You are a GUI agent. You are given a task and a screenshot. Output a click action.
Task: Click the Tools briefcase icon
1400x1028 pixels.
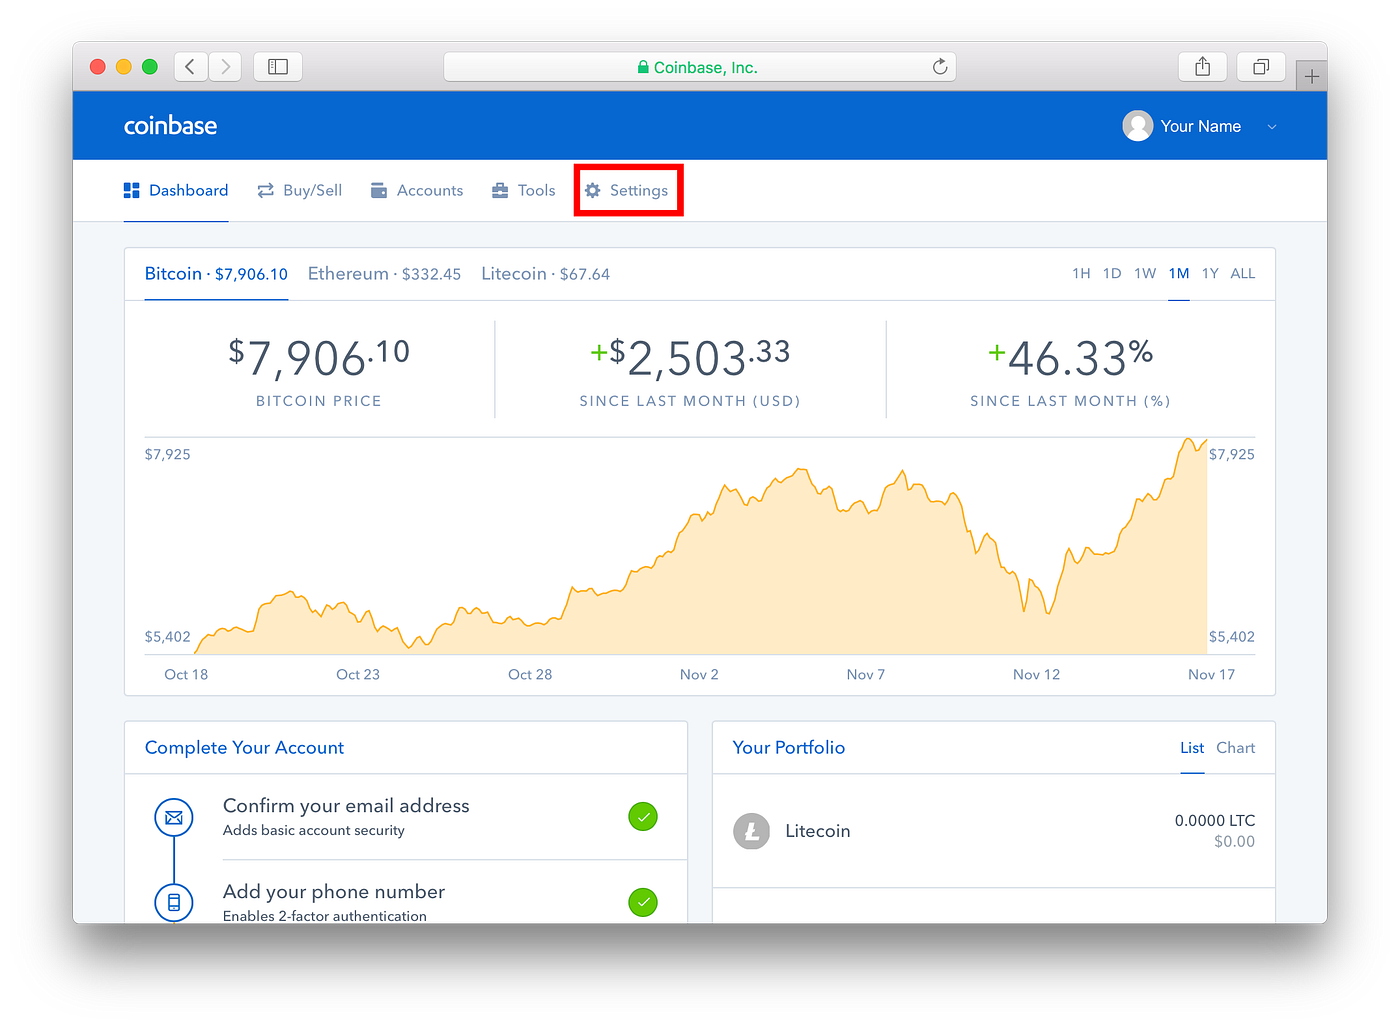coord(500,190)
